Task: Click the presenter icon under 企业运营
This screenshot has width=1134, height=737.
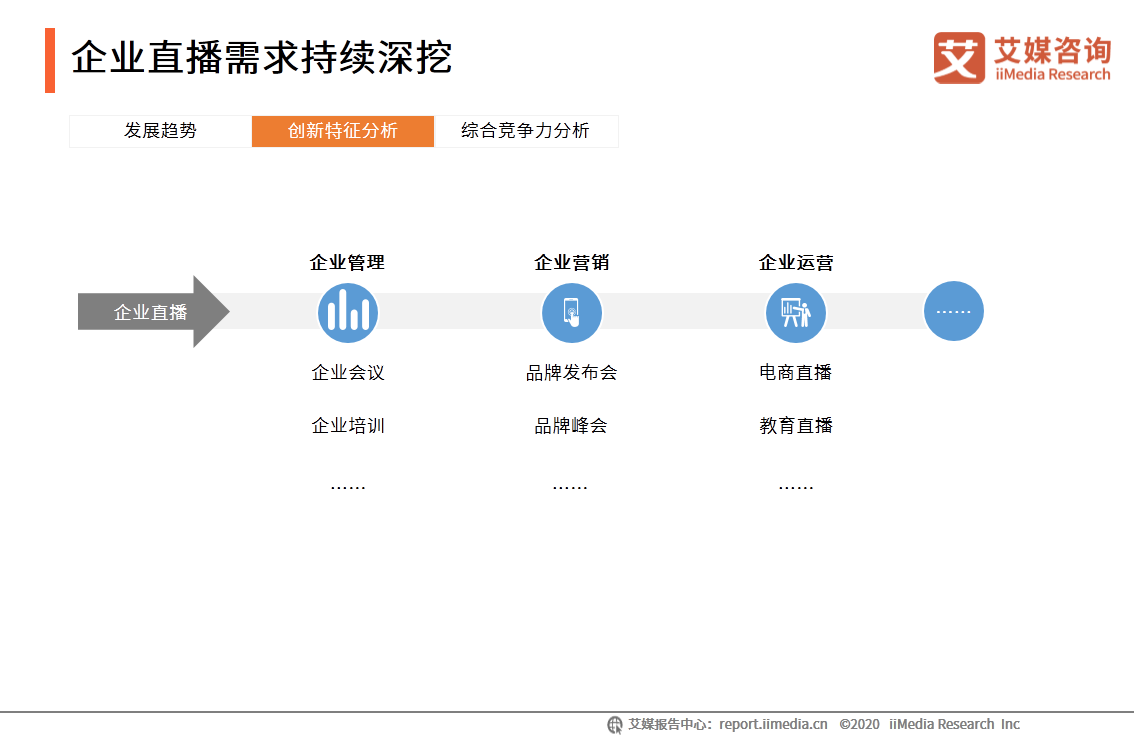Action: tap(795, 312)
